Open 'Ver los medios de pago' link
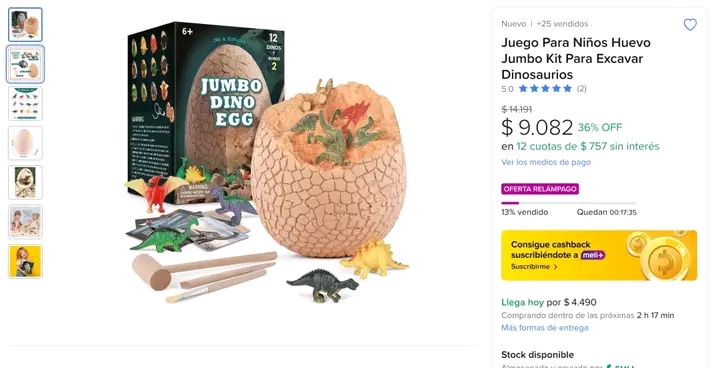 point(546,162)
